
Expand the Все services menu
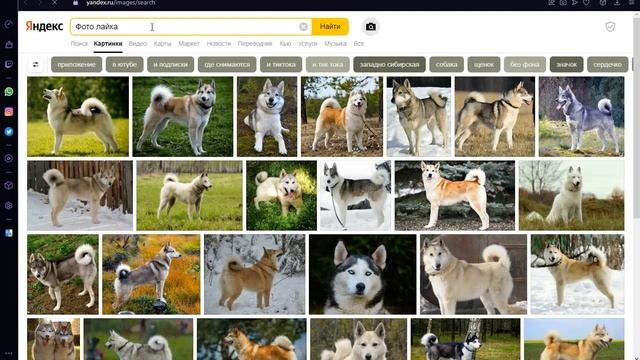coord(359,43)
